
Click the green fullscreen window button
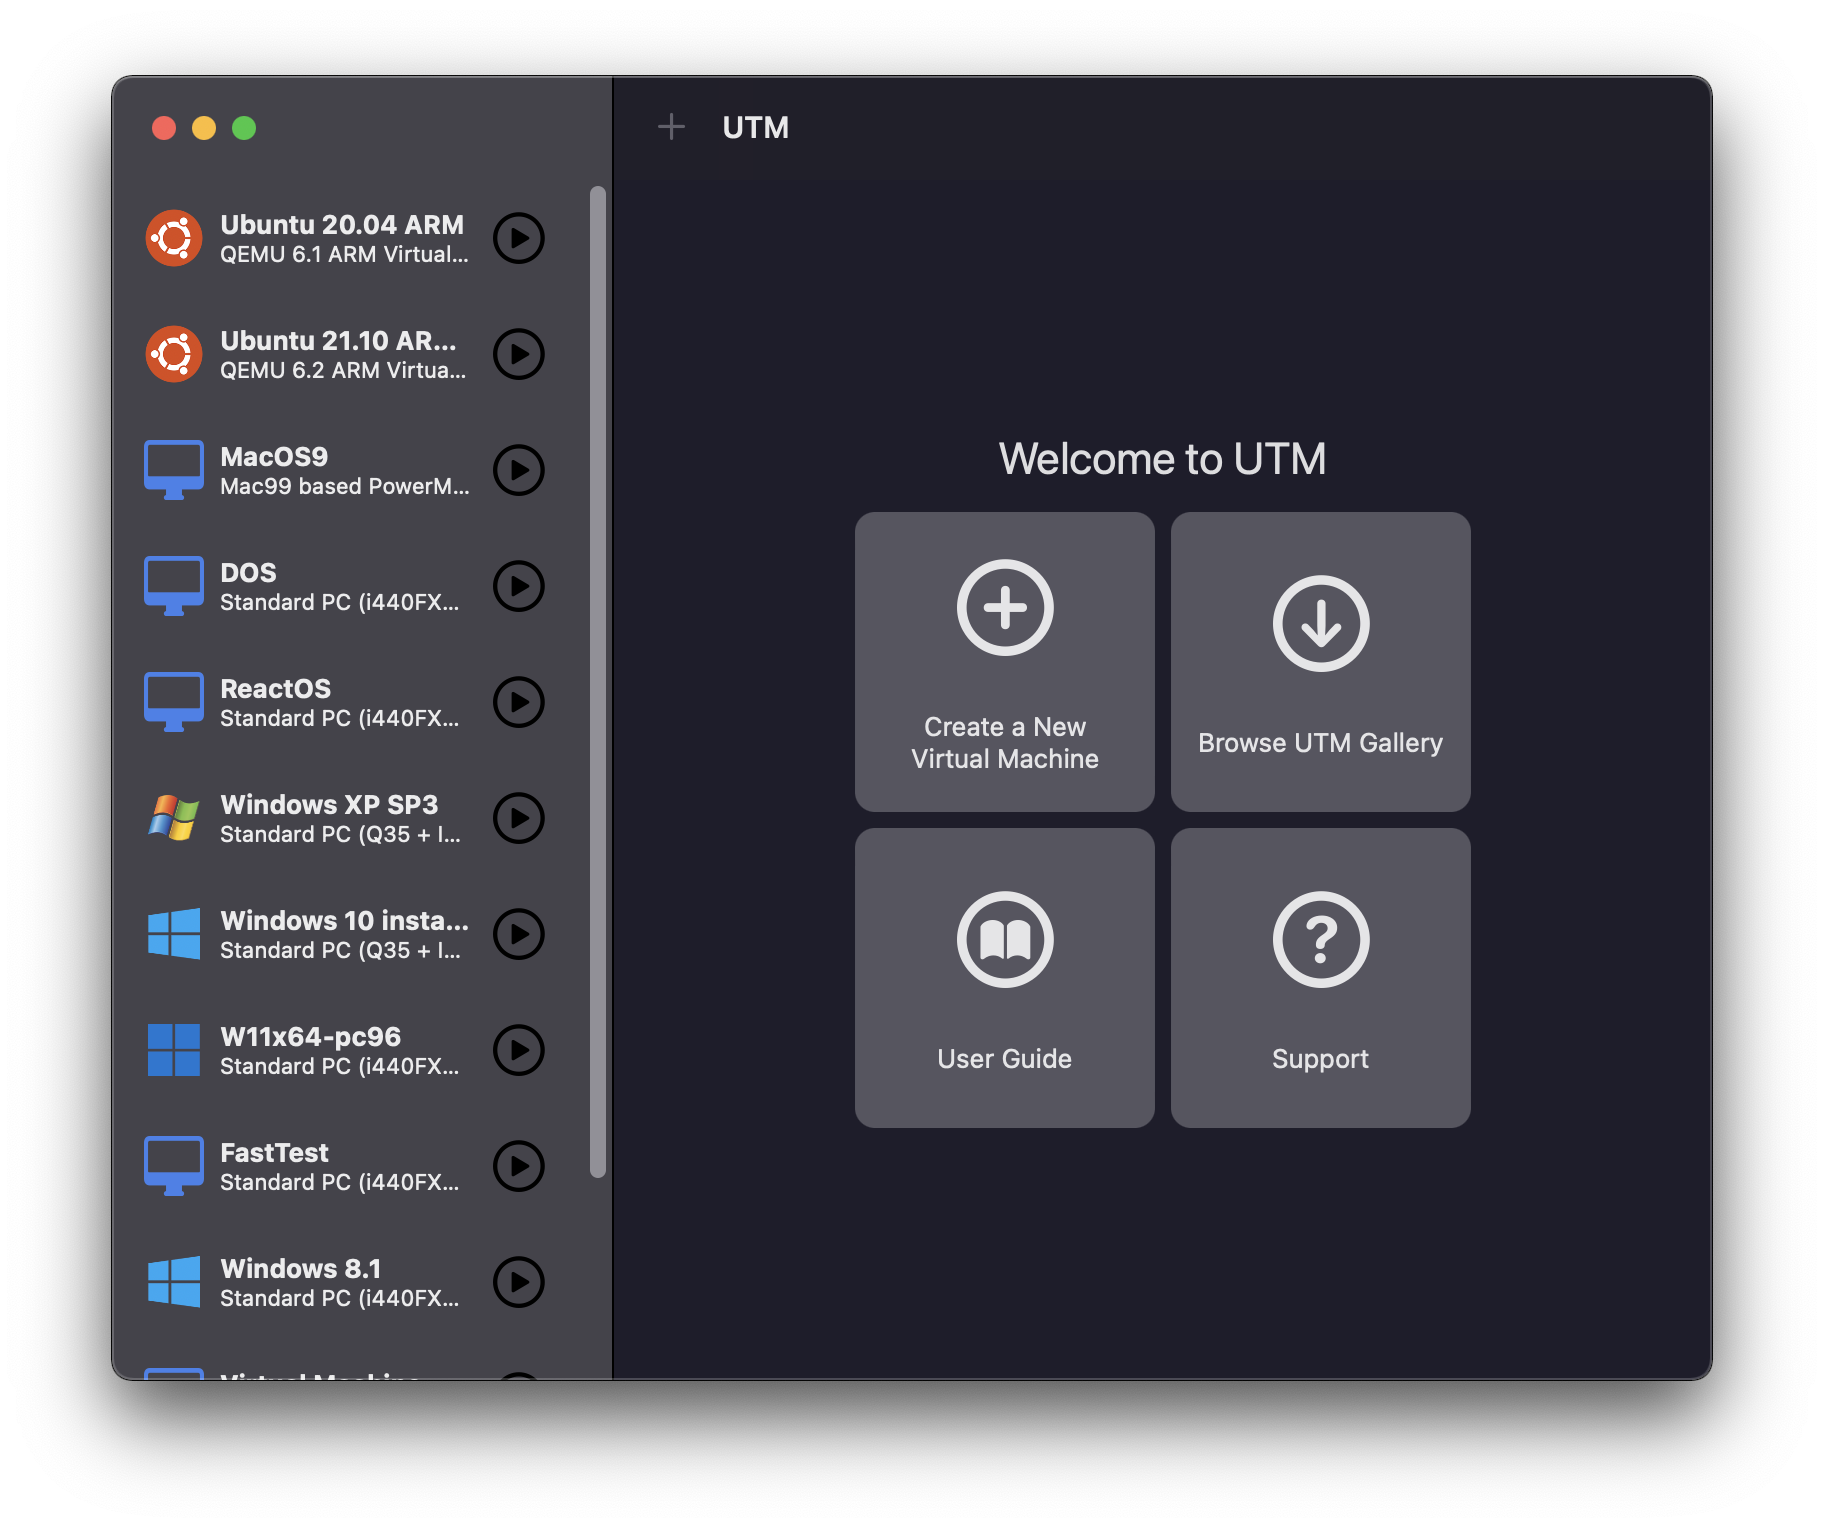tap(244, 128)
